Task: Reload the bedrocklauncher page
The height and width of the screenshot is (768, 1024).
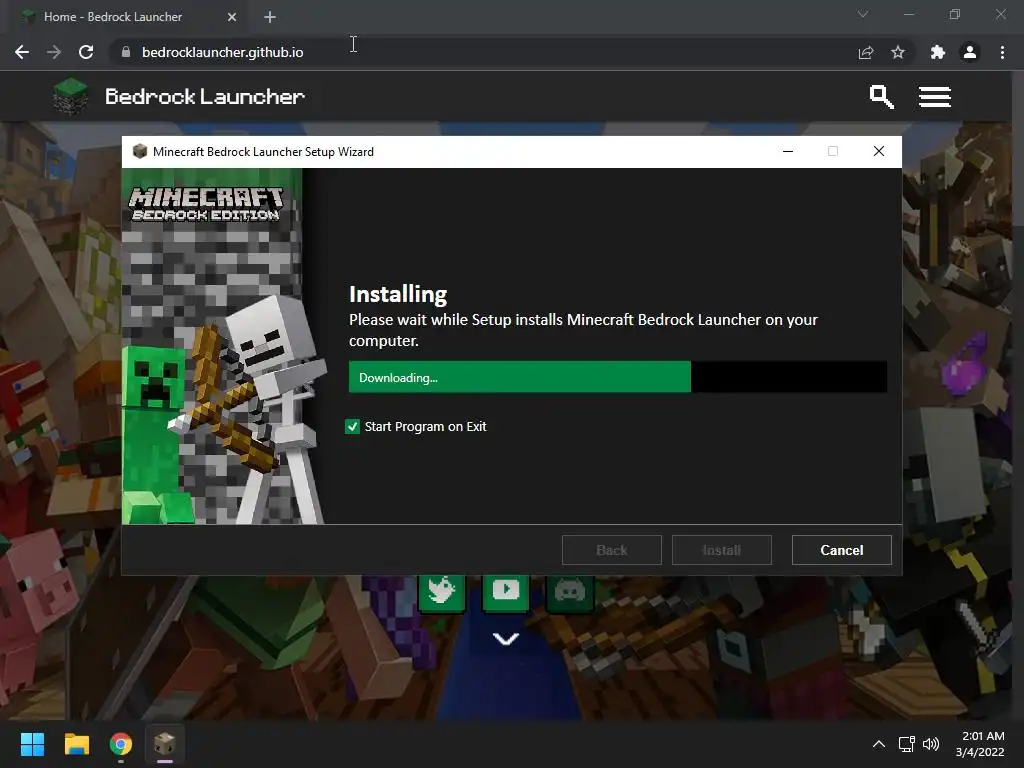Action: tap(86, 52)
